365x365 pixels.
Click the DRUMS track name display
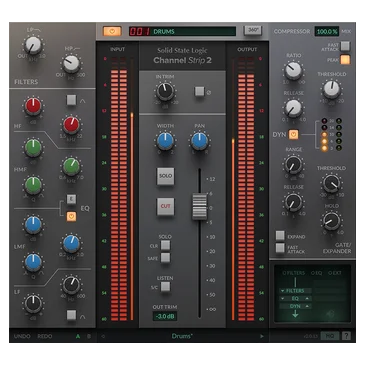[194, 31]
